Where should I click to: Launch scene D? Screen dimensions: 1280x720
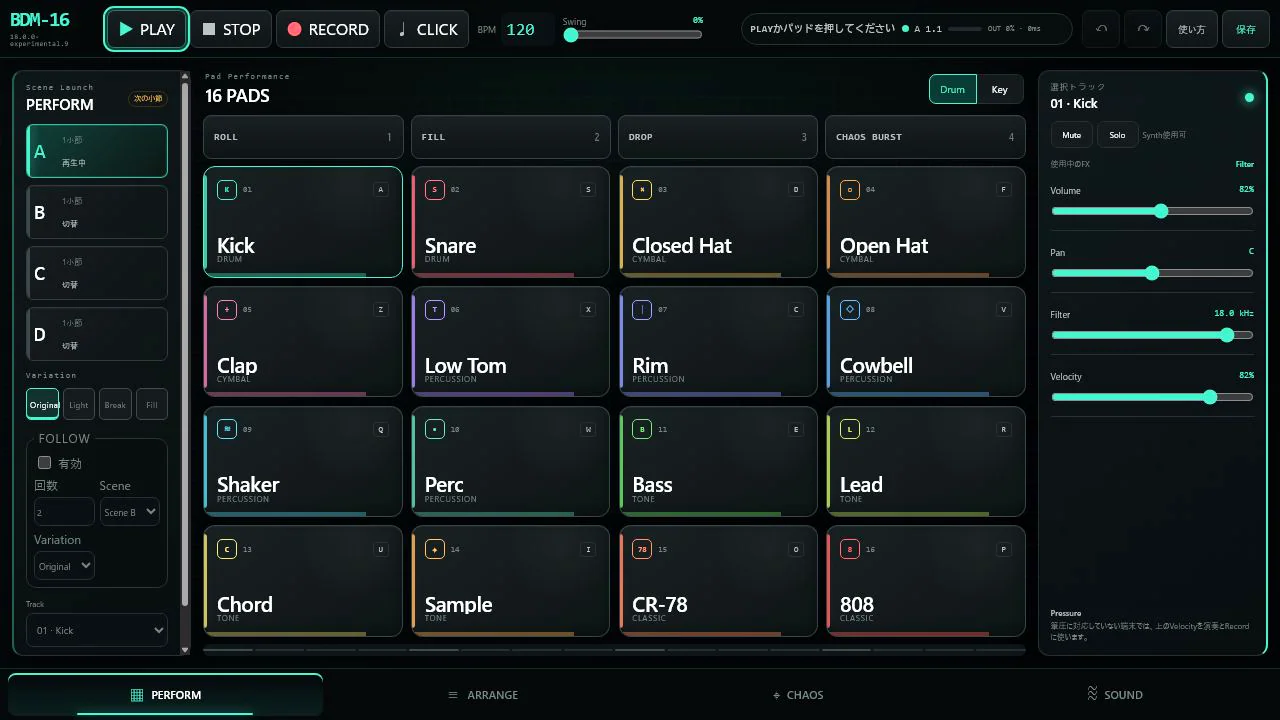coord(97,334)
